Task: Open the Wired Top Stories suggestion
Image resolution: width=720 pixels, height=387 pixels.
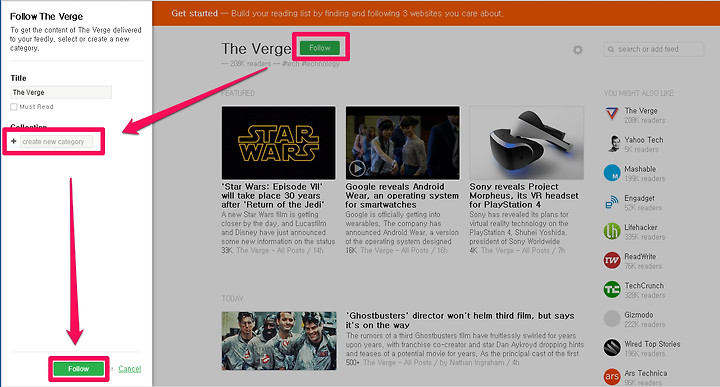Action: click(x=652, y=344)
